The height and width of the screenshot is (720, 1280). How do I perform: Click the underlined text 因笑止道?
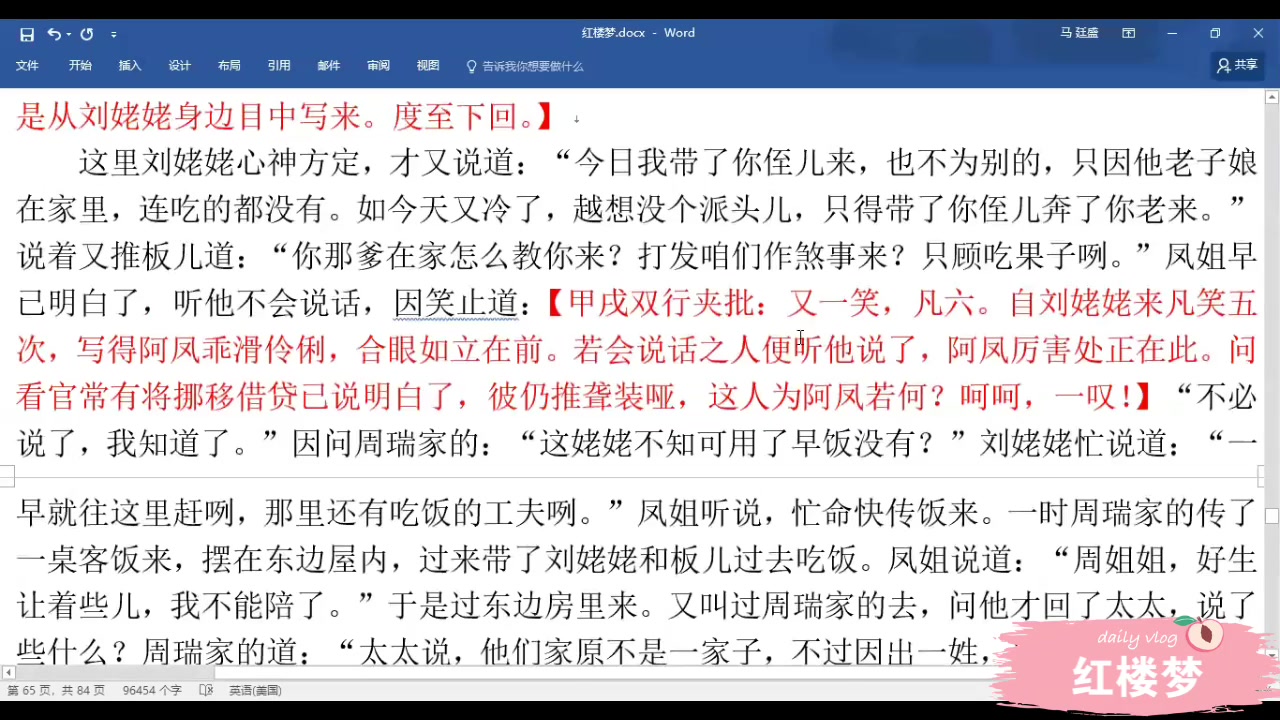[x=455, y=303]
